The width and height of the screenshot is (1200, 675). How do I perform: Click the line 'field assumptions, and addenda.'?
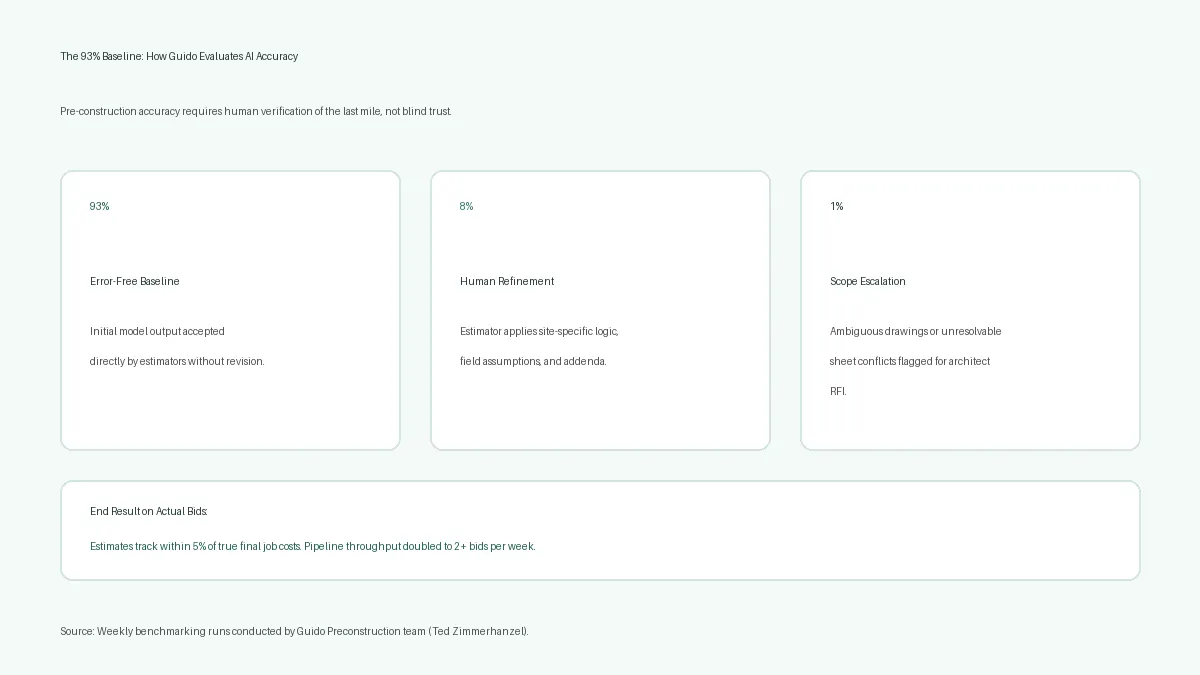coord(533,362)
